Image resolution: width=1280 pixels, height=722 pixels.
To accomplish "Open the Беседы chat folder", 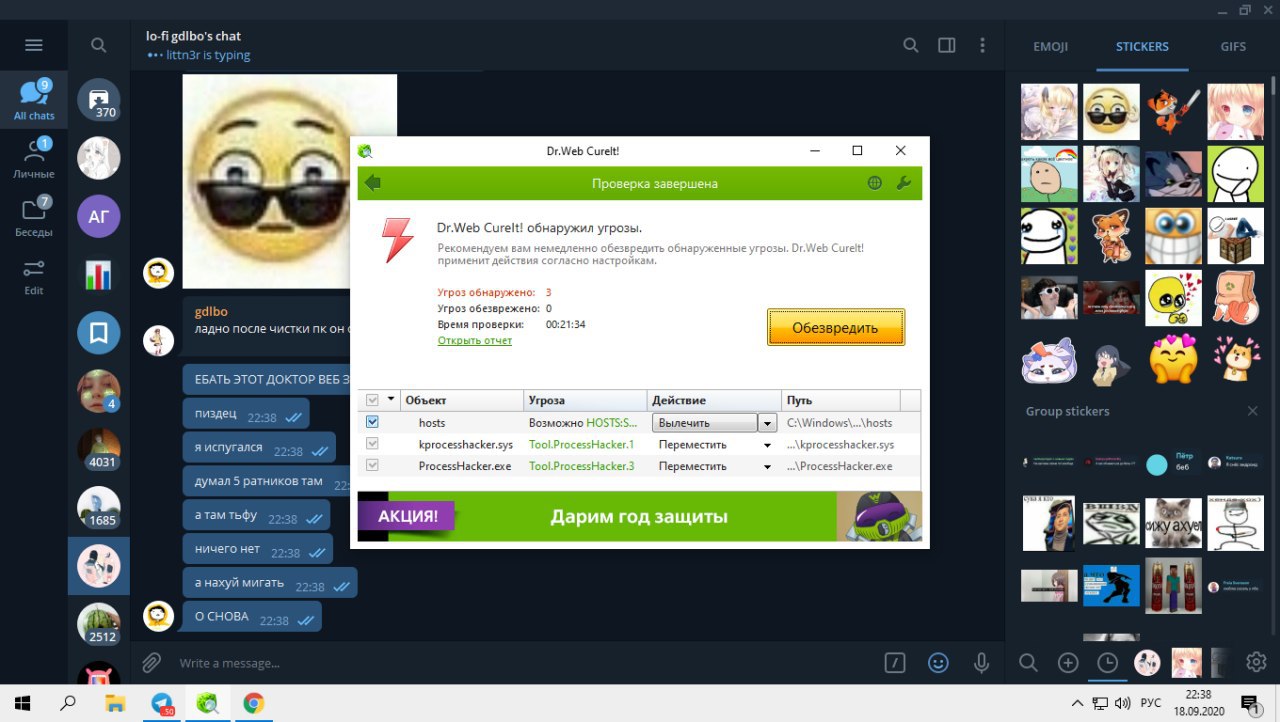I will 34,217.
